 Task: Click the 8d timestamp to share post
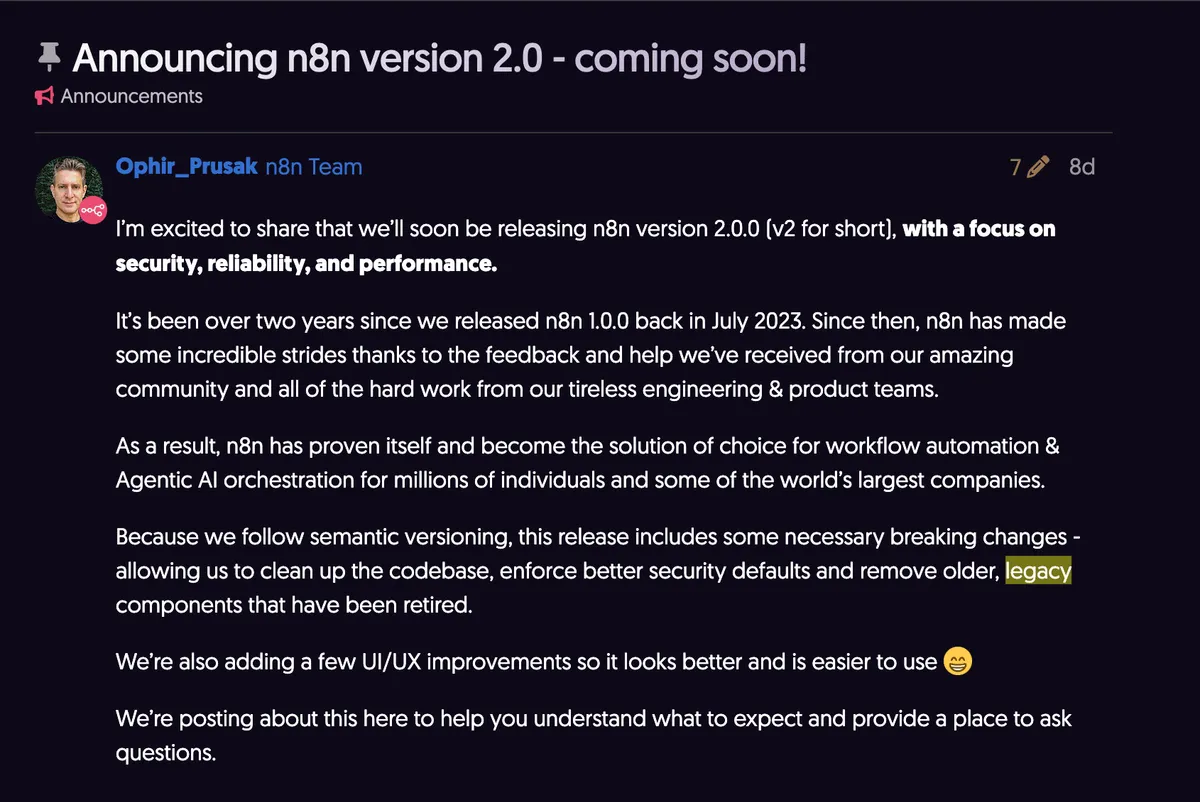click(1081, 167)
